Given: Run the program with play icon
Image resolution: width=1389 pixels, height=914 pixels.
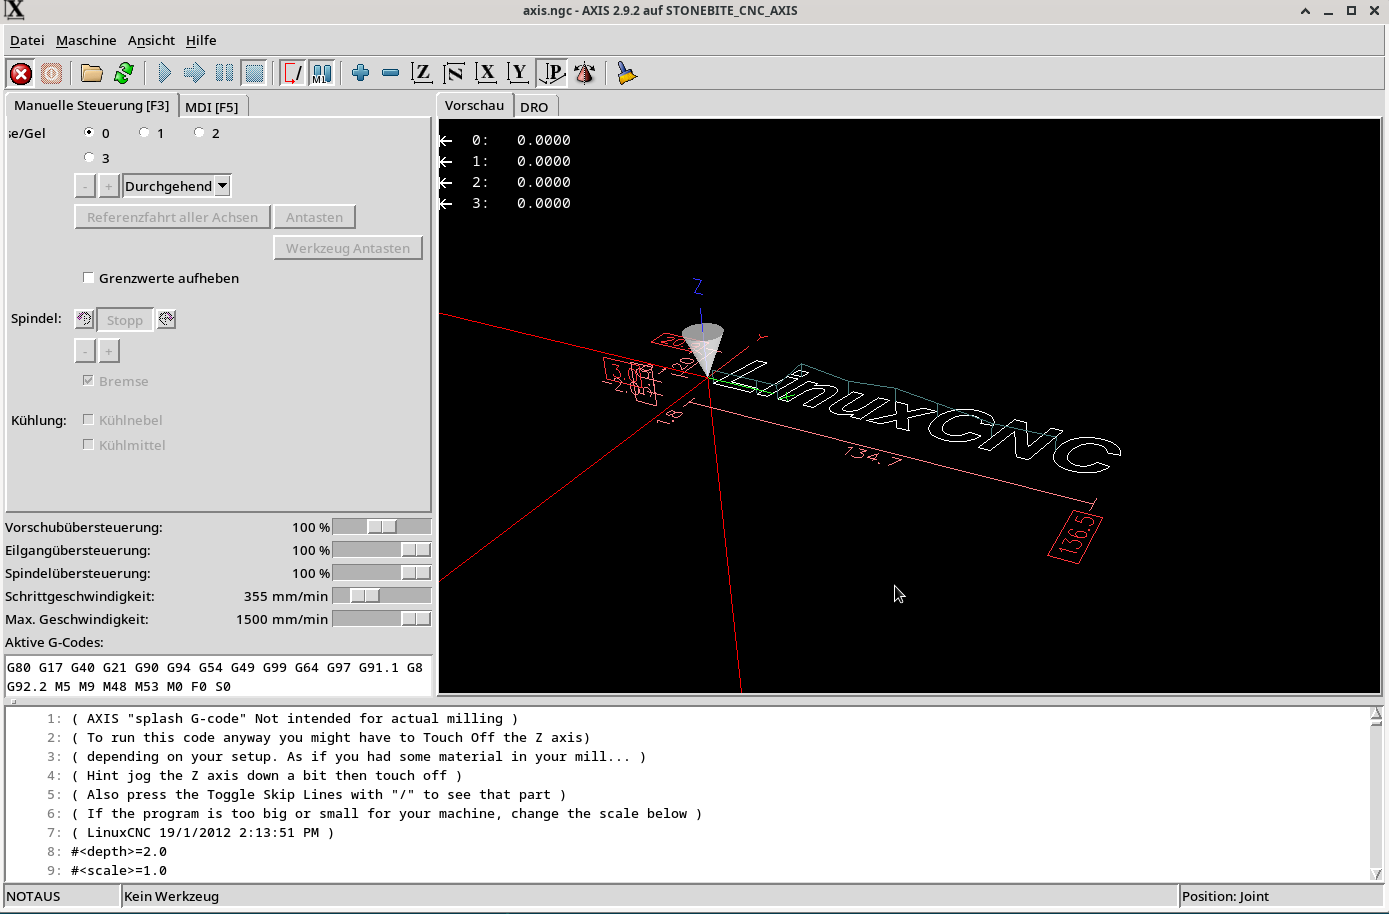Looking at the screenshot, I should [164, 73].
